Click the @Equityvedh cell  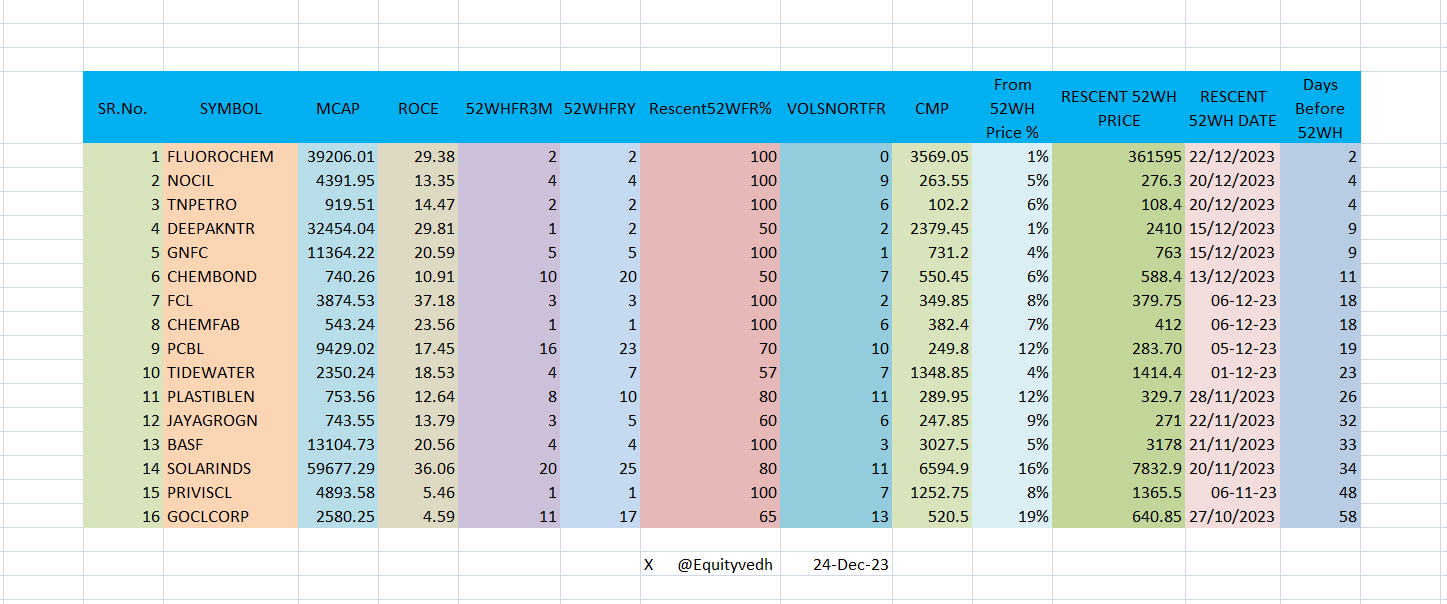point(725,564)
